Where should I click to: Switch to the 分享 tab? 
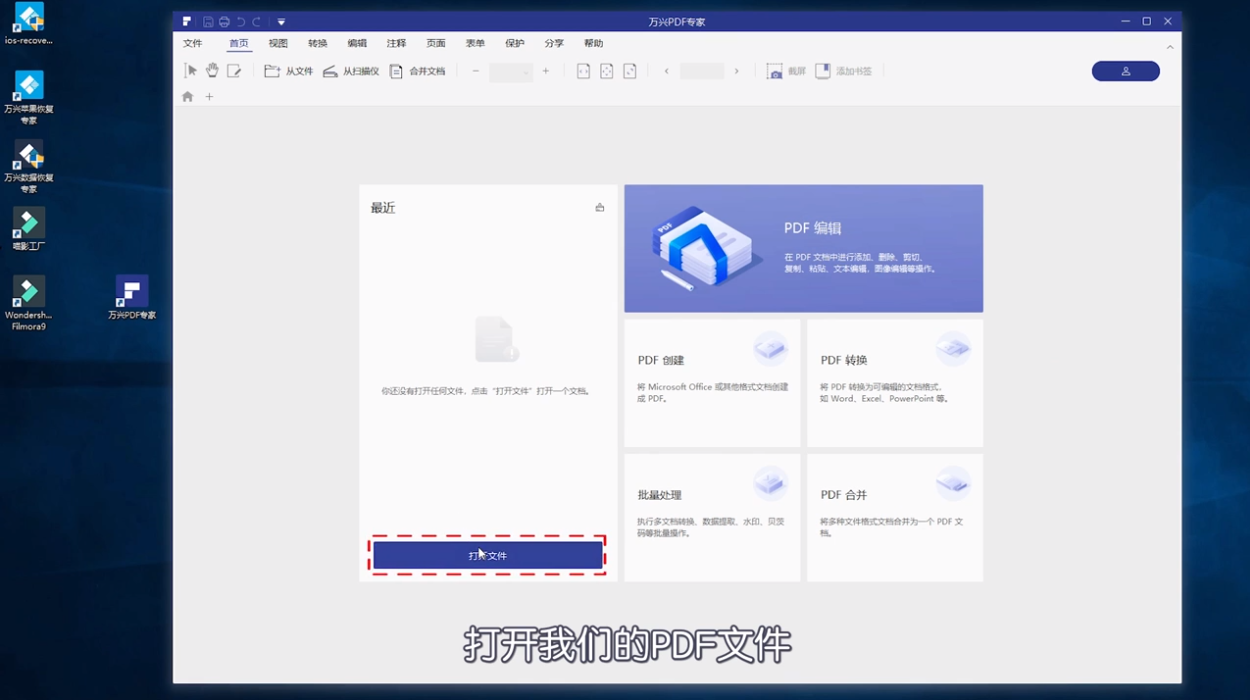coord(554,43)
